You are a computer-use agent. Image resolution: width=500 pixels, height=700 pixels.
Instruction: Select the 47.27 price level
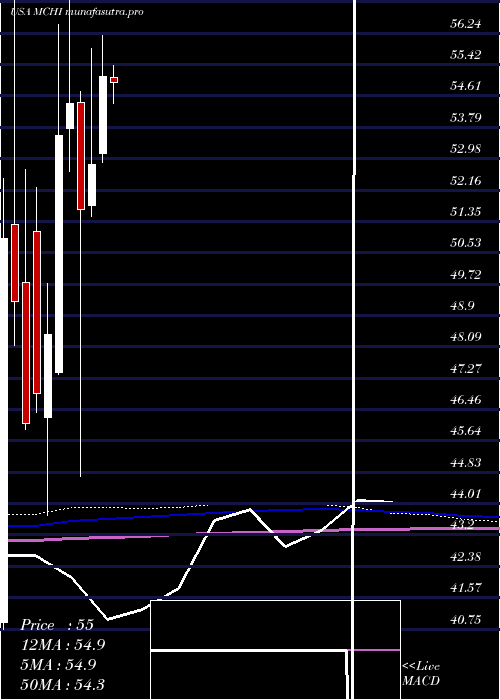pyautogui.click(x=466, y=369)
